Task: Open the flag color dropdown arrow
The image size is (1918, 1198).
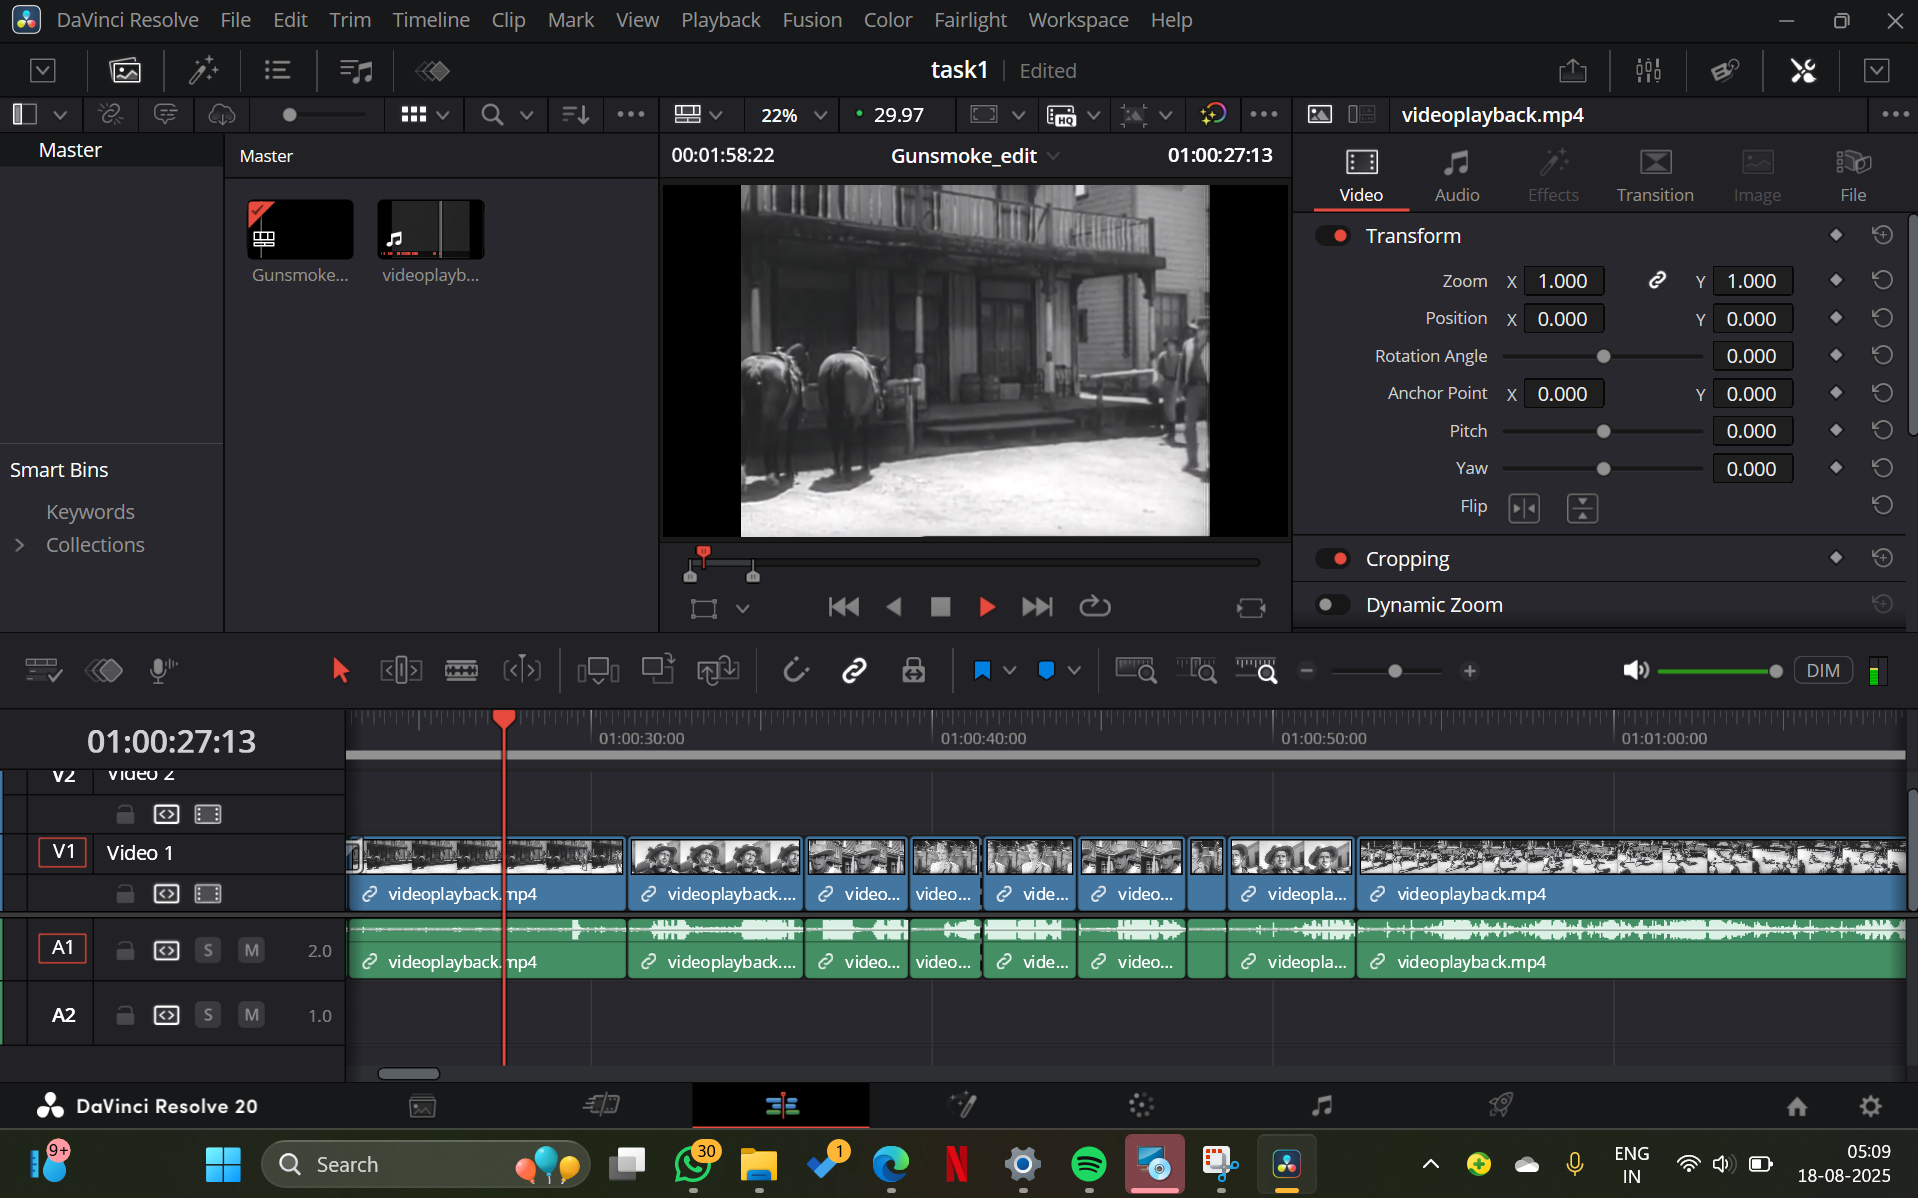Action: click(x=1010, y=670)
